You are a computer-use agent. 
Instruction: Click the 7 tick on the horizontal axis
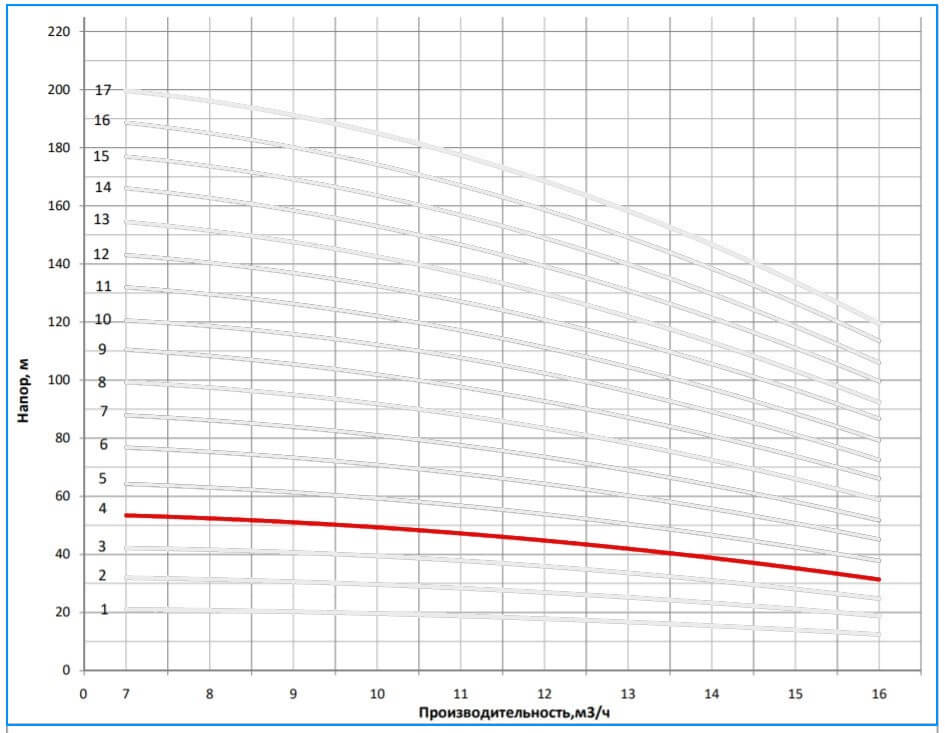click(127, 693)
